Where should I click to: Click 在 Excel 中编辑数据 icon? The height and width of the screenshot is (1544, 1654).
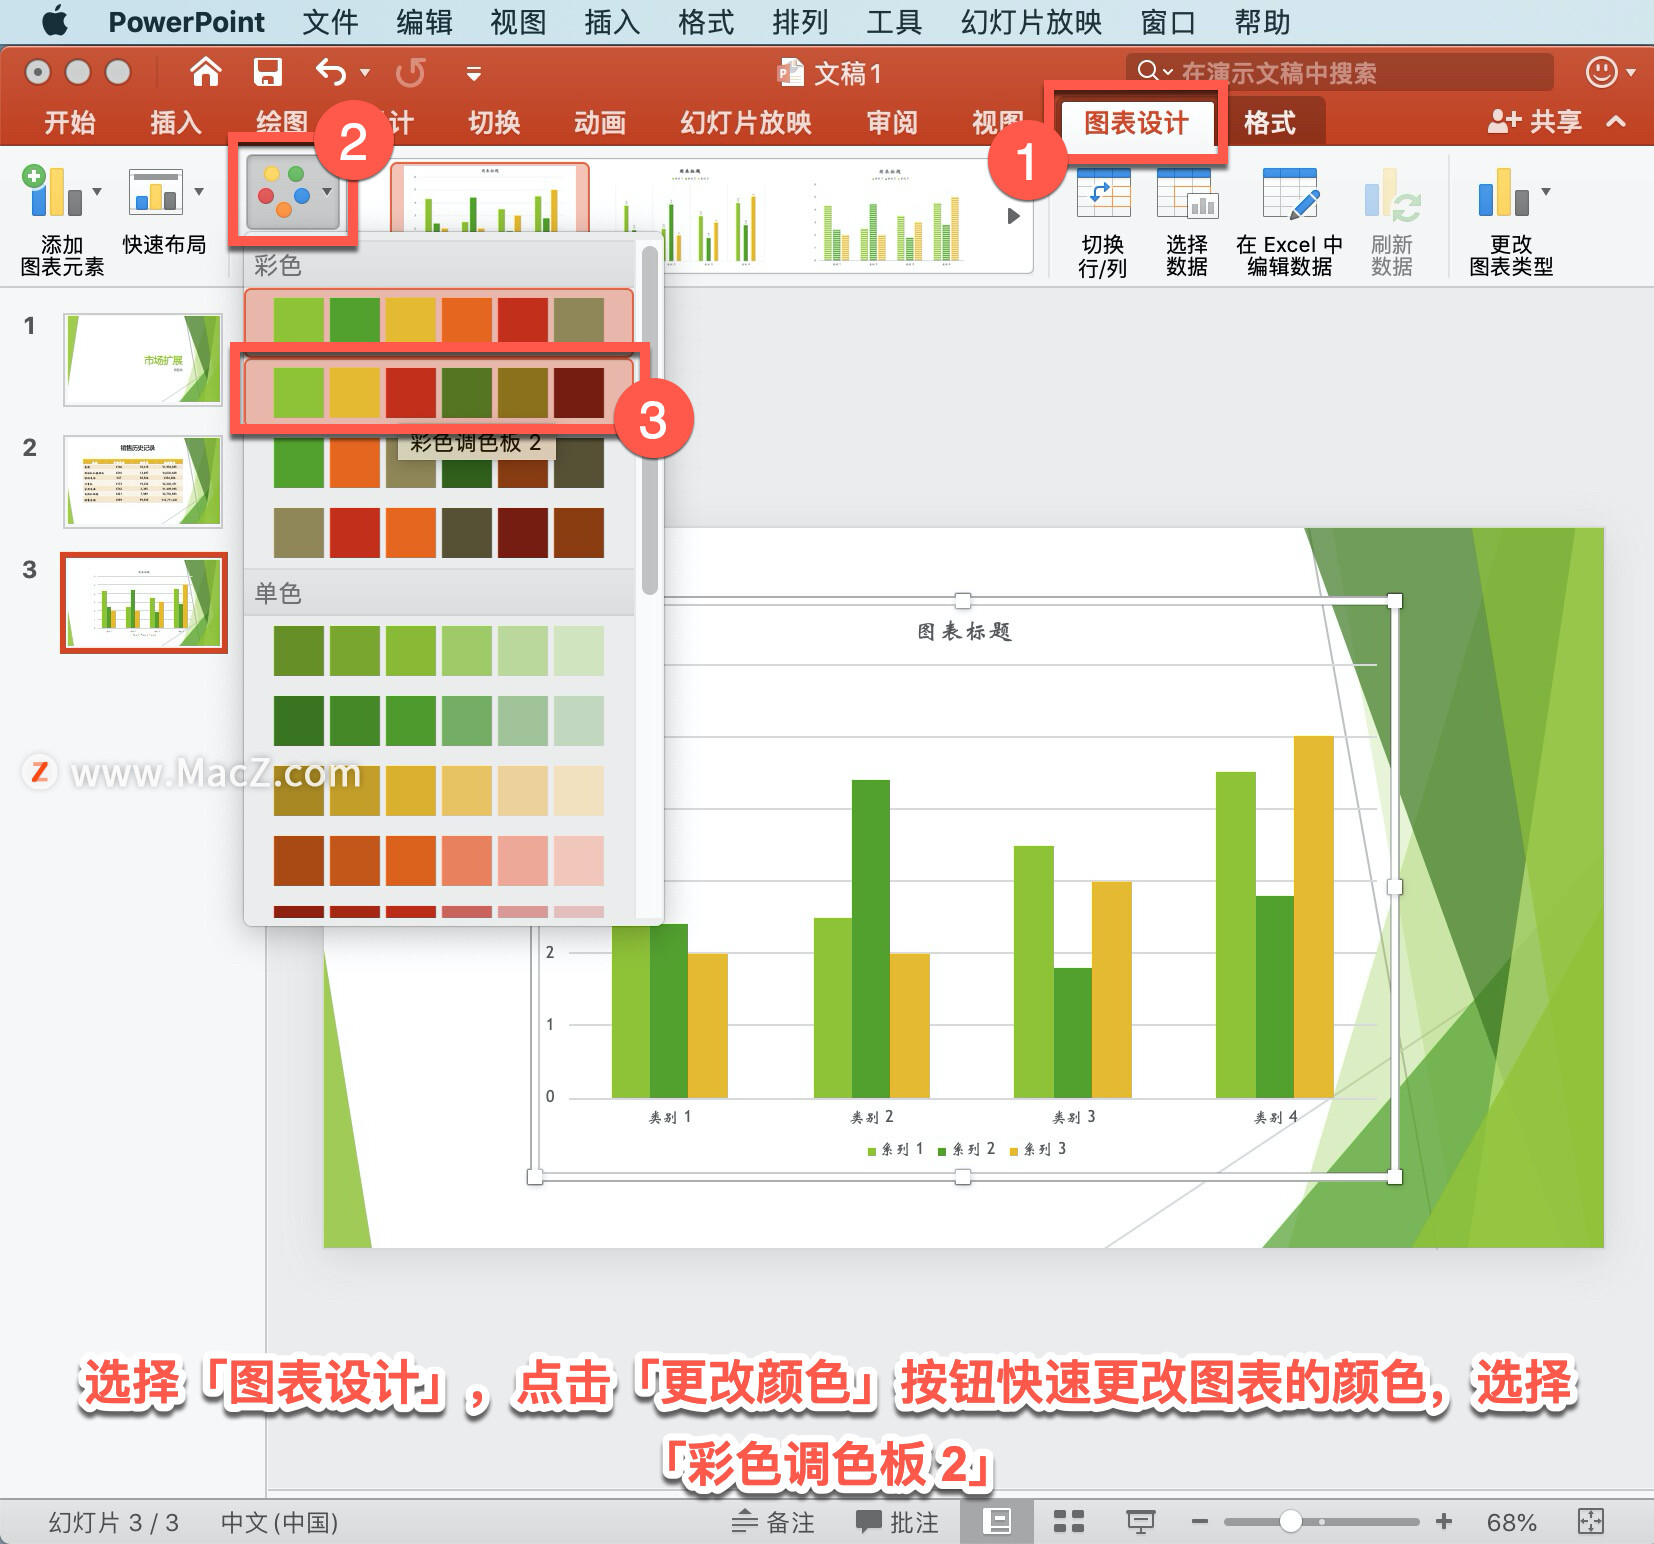pyautogui.click(x=1290, y=193)
